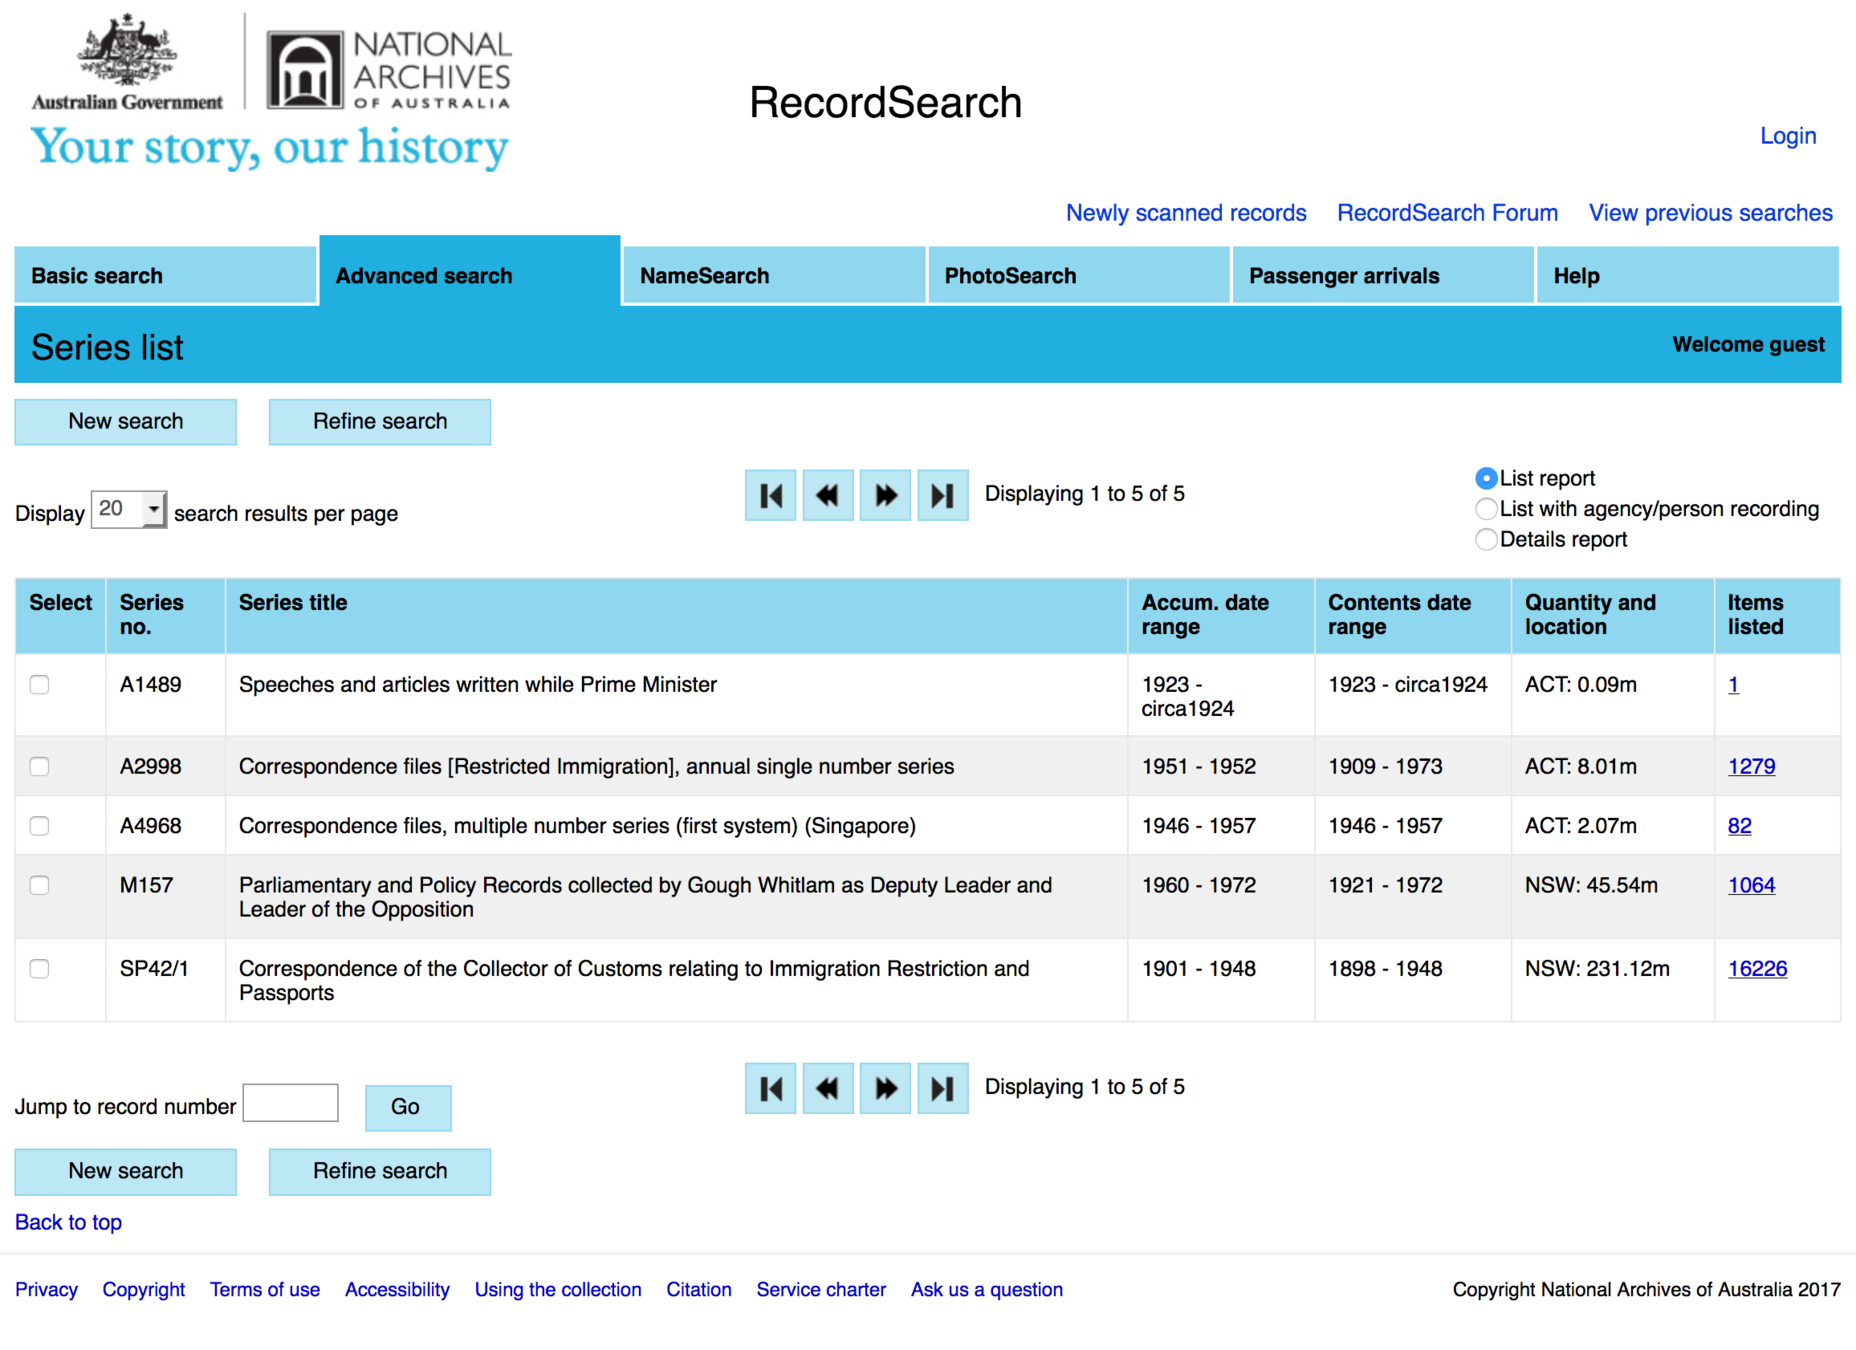Click the bottom Refine search button

pyautogui.click(x=380, y=1172)
